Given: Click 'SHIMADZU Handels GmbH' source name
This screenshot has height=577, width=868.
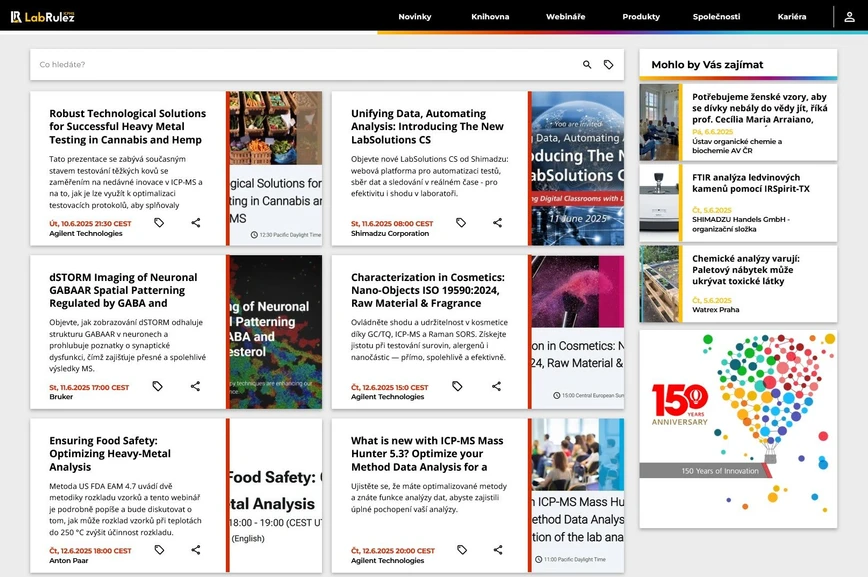Looking at the screenshot, I should pyautogui.click(x=741, y=224).
